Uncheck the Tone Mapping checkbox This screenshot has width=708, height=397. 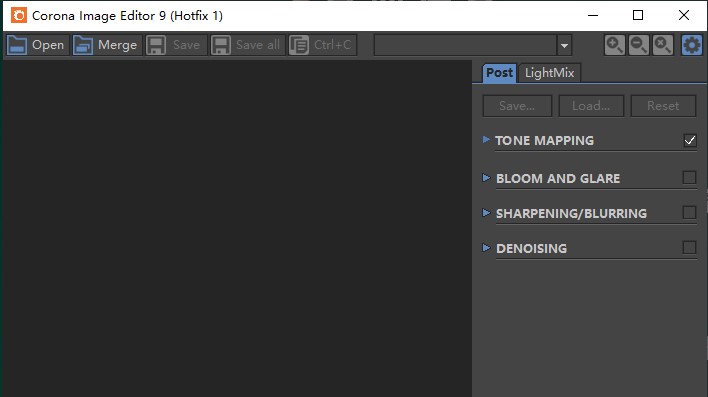click(689, 140)
